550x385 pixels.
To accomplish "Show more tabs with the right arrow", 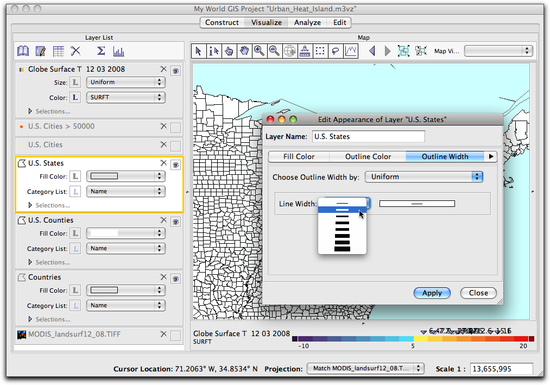I will [x=491, y=157].
